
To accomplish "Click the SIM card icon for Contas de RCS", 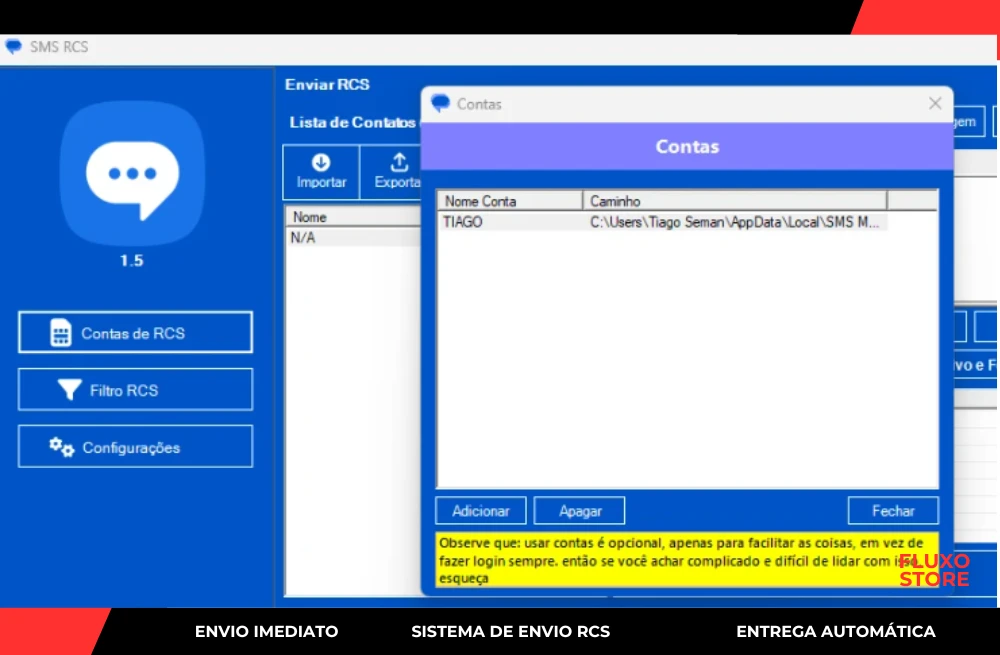I will click(x=61, y=333).
